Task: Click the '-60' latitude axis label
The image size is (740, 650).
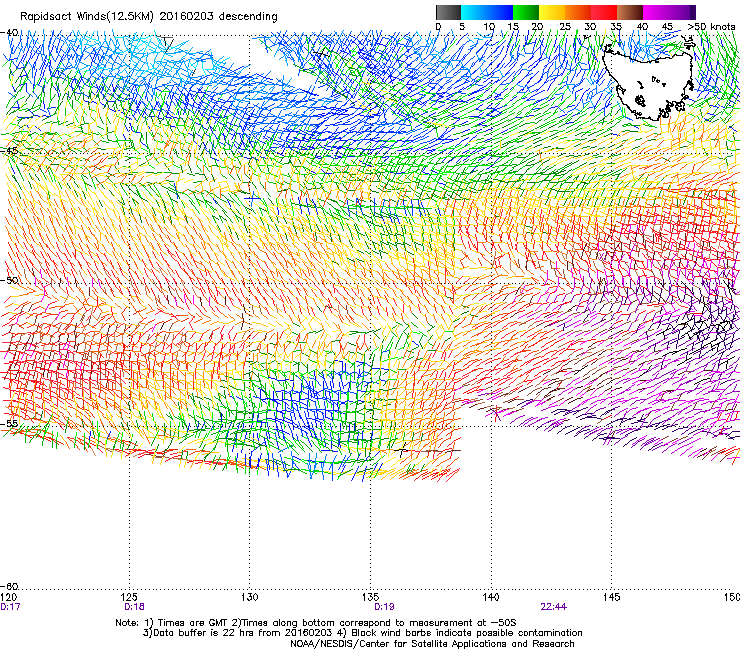Action: pos(9,586)
